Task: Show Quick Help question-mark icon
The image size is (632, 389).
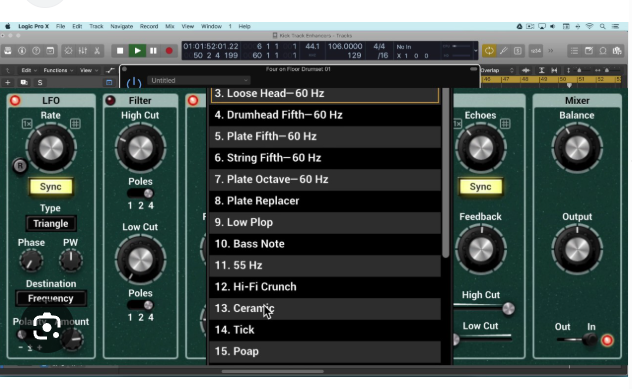Action: point(36,51)
